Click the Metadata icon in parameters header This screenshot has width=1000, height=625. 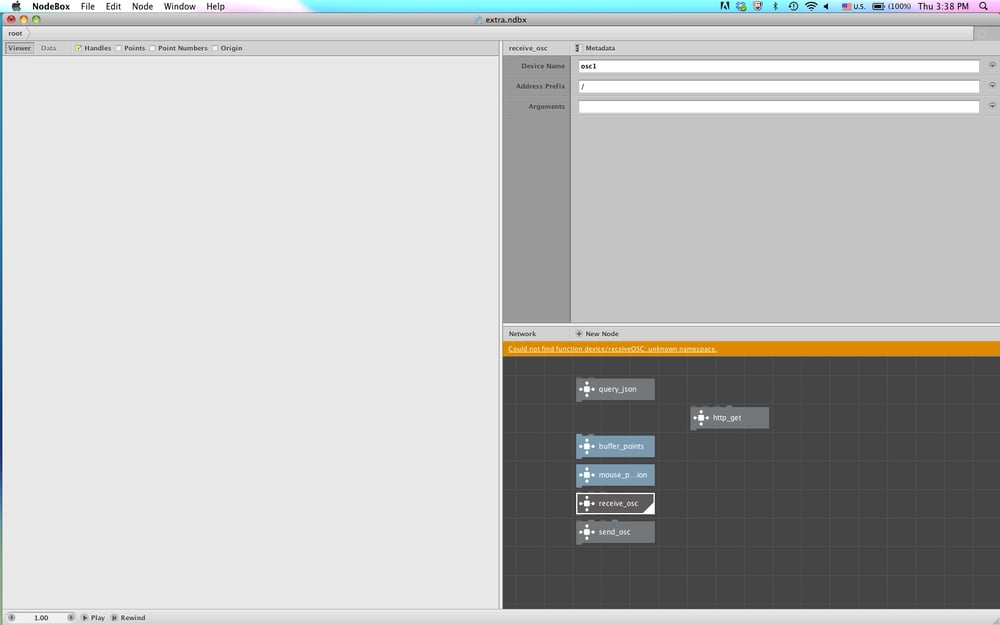click(x=578, y=48)
